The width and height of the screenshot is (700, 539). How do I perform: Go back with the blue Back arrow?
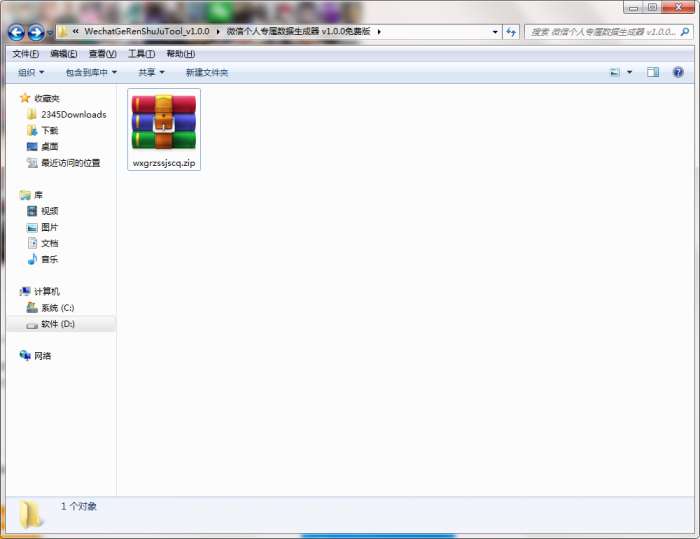click(17, 32)
